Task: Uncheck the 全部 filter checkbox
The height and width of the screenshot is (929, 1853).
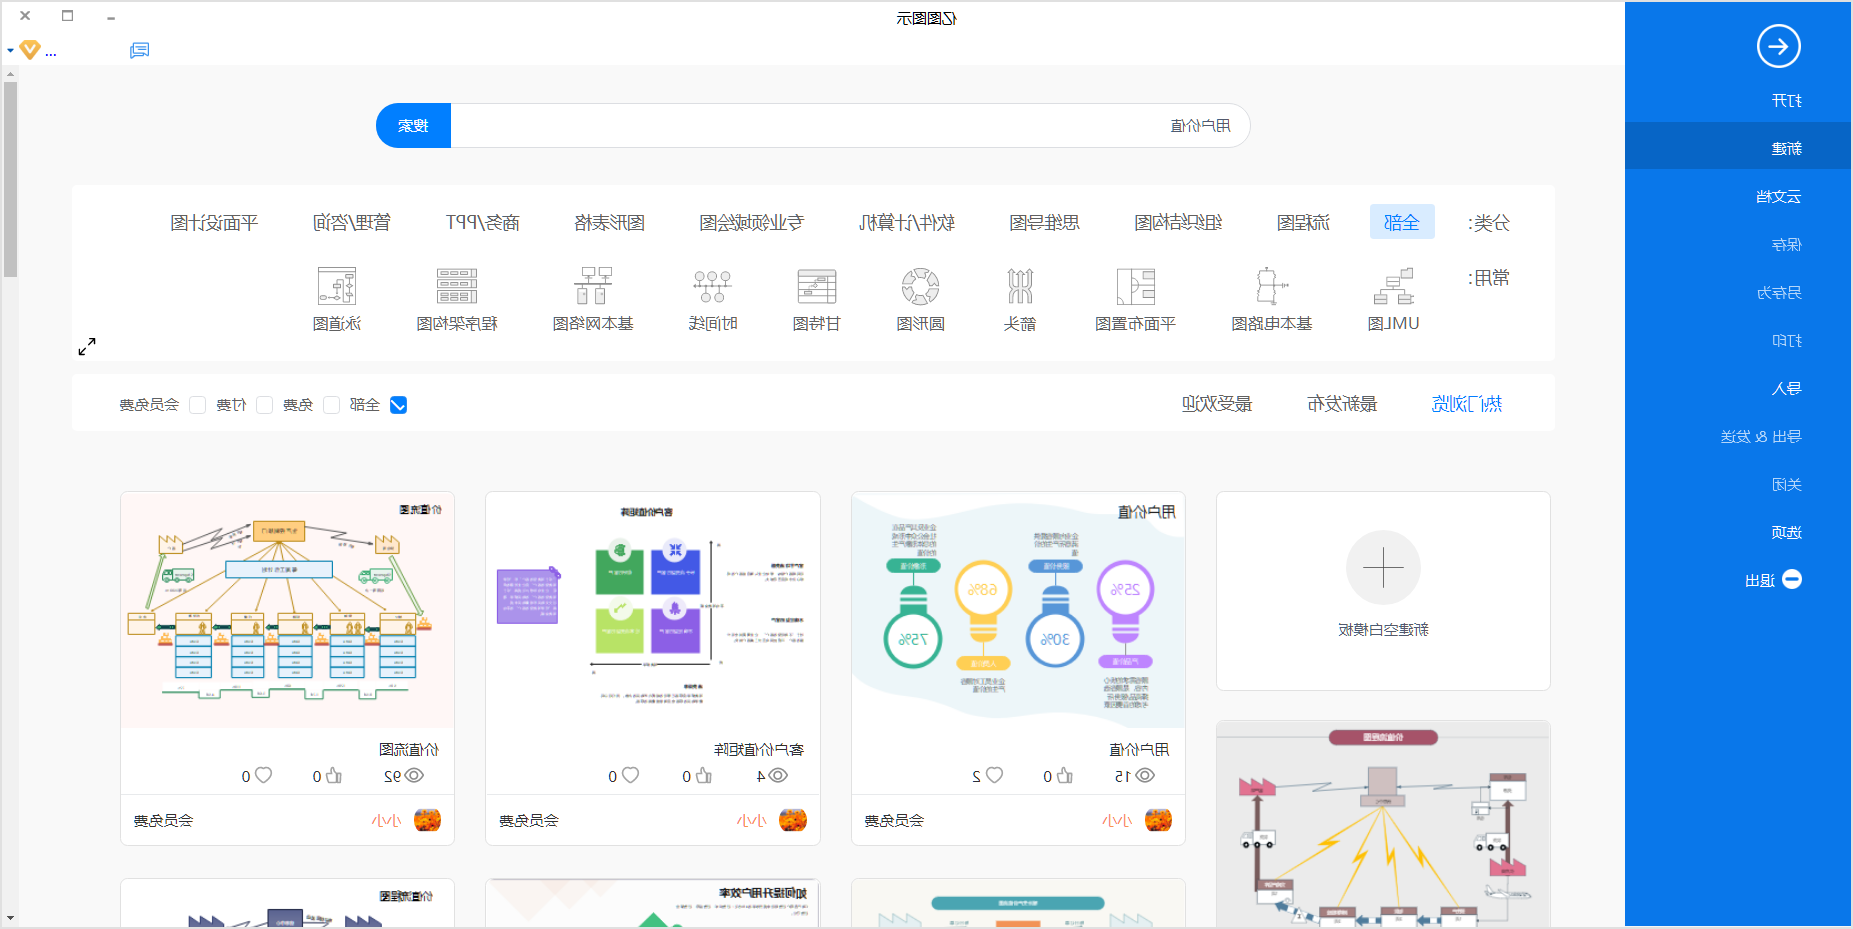Action: (x=398, y=405)
